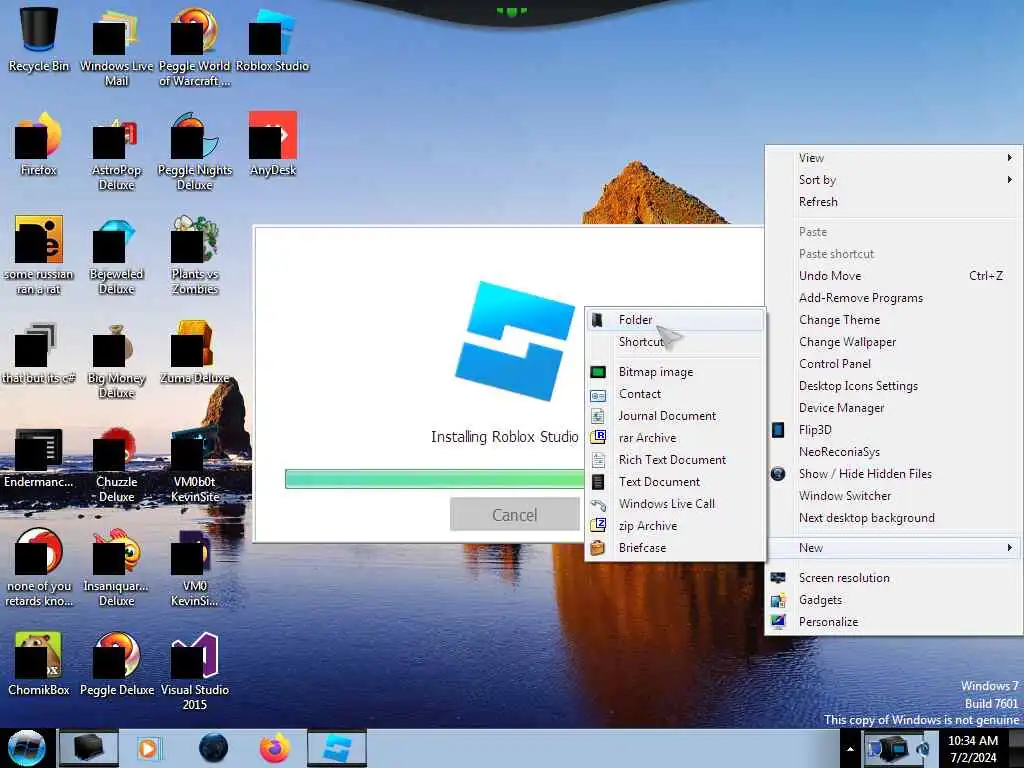The height and width of the screenshot is (768, 1024).
Task: Select the Firefox desktop shortcut
Action: coord(39,144)
